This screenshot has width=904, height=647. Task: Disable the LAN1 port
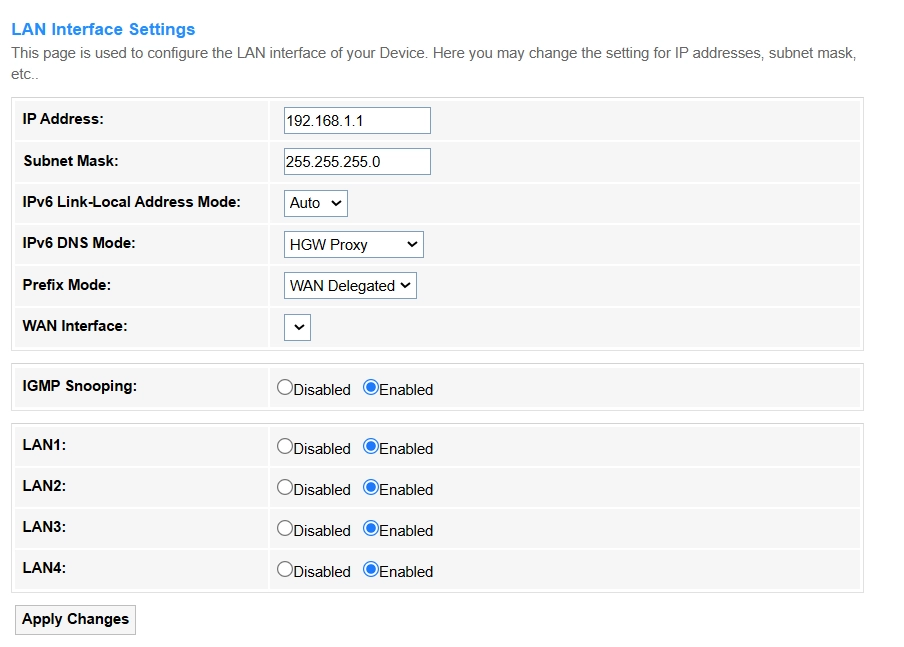pyautogui.click(x=285, y=447)
